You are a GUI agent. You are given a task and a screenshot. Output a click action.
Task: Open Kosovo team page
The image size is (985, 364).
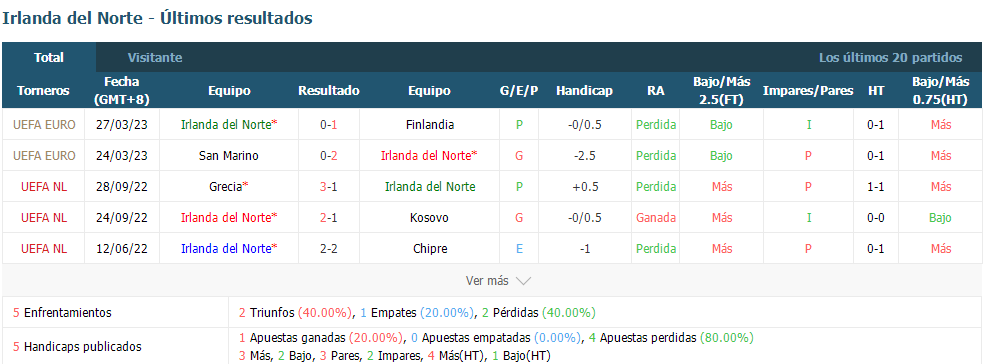click(x=429, y=218)
